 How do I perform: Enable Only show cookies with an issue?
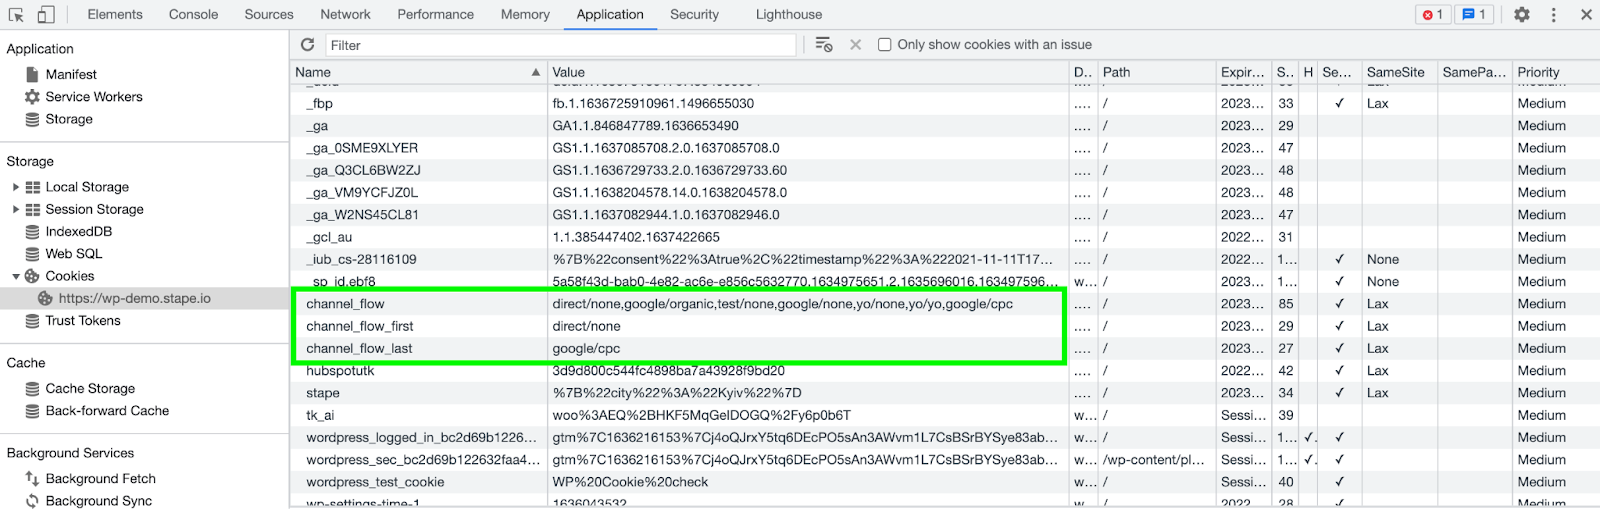(884, 44)
